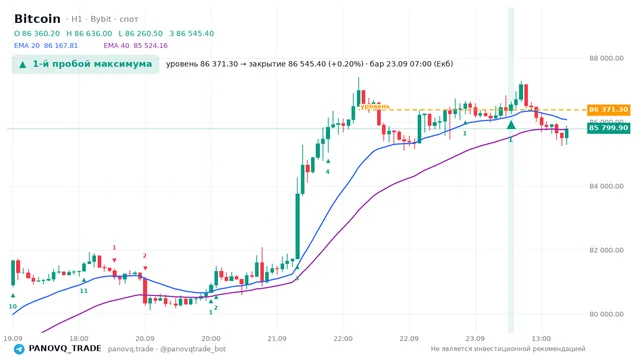The image size is (640, 360).
Task: Click the 22:00 time axis label
Action: (x=343, y=339)
